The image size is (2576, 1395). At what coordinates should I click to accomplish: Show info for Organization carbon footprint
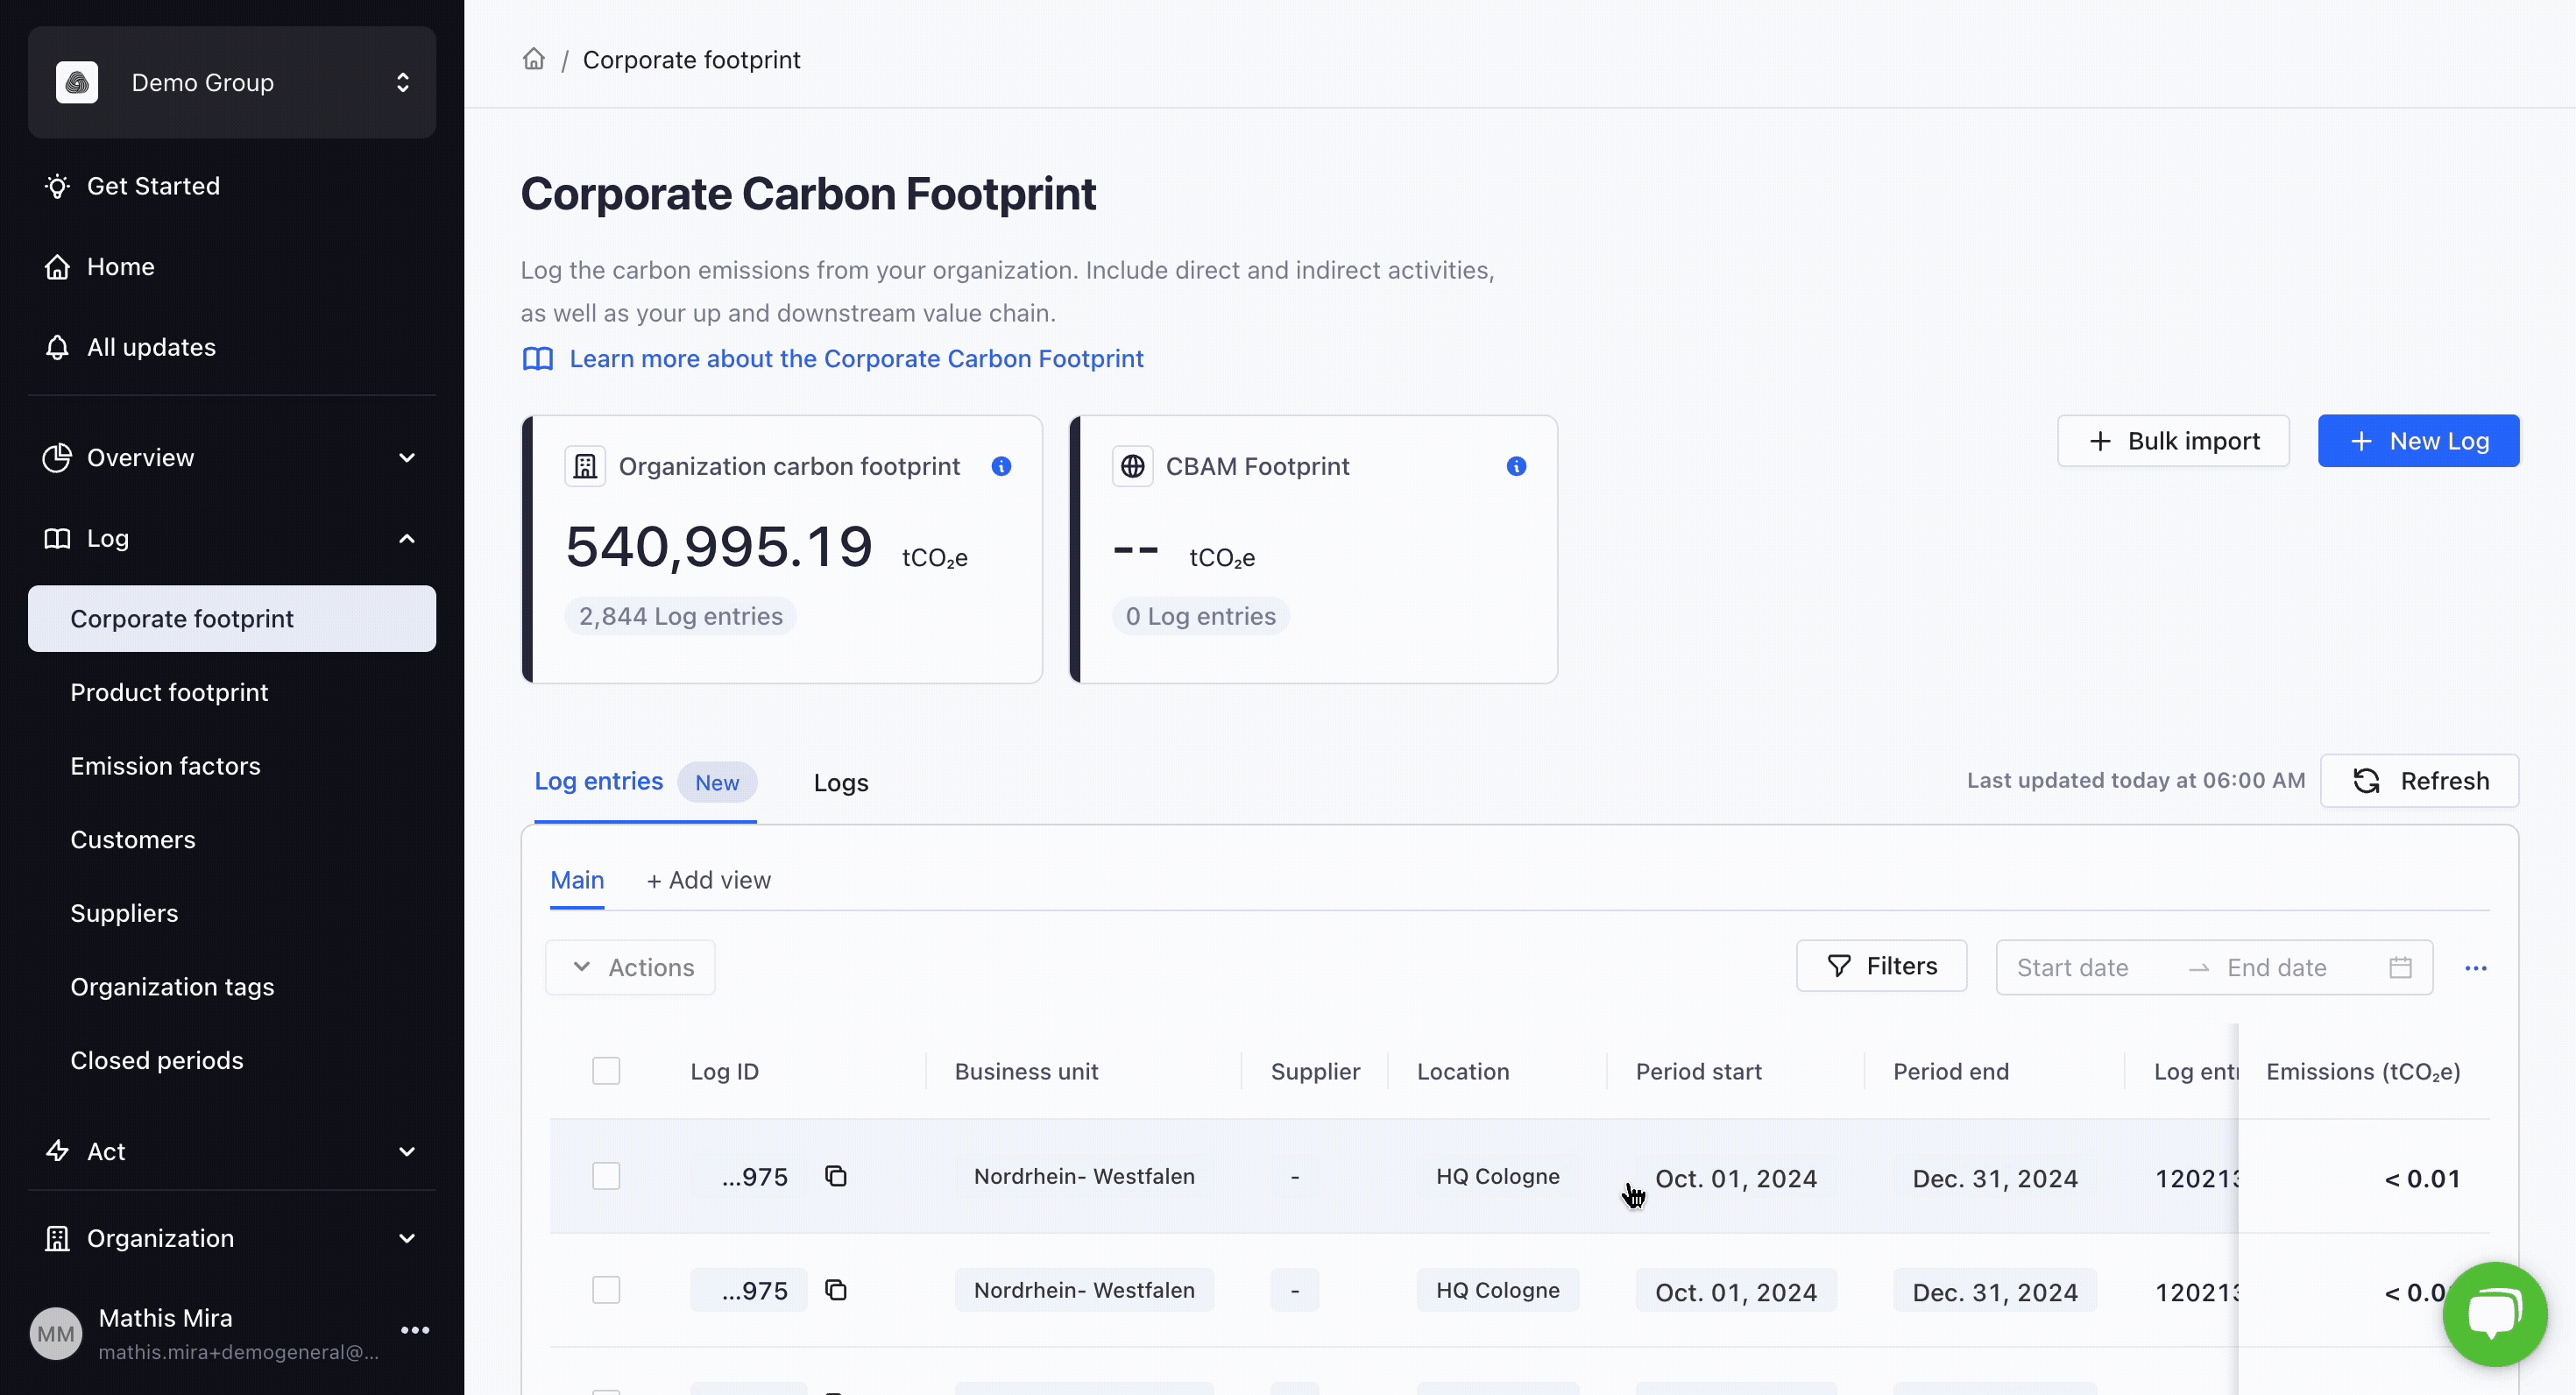click(x=1001, y=466)
